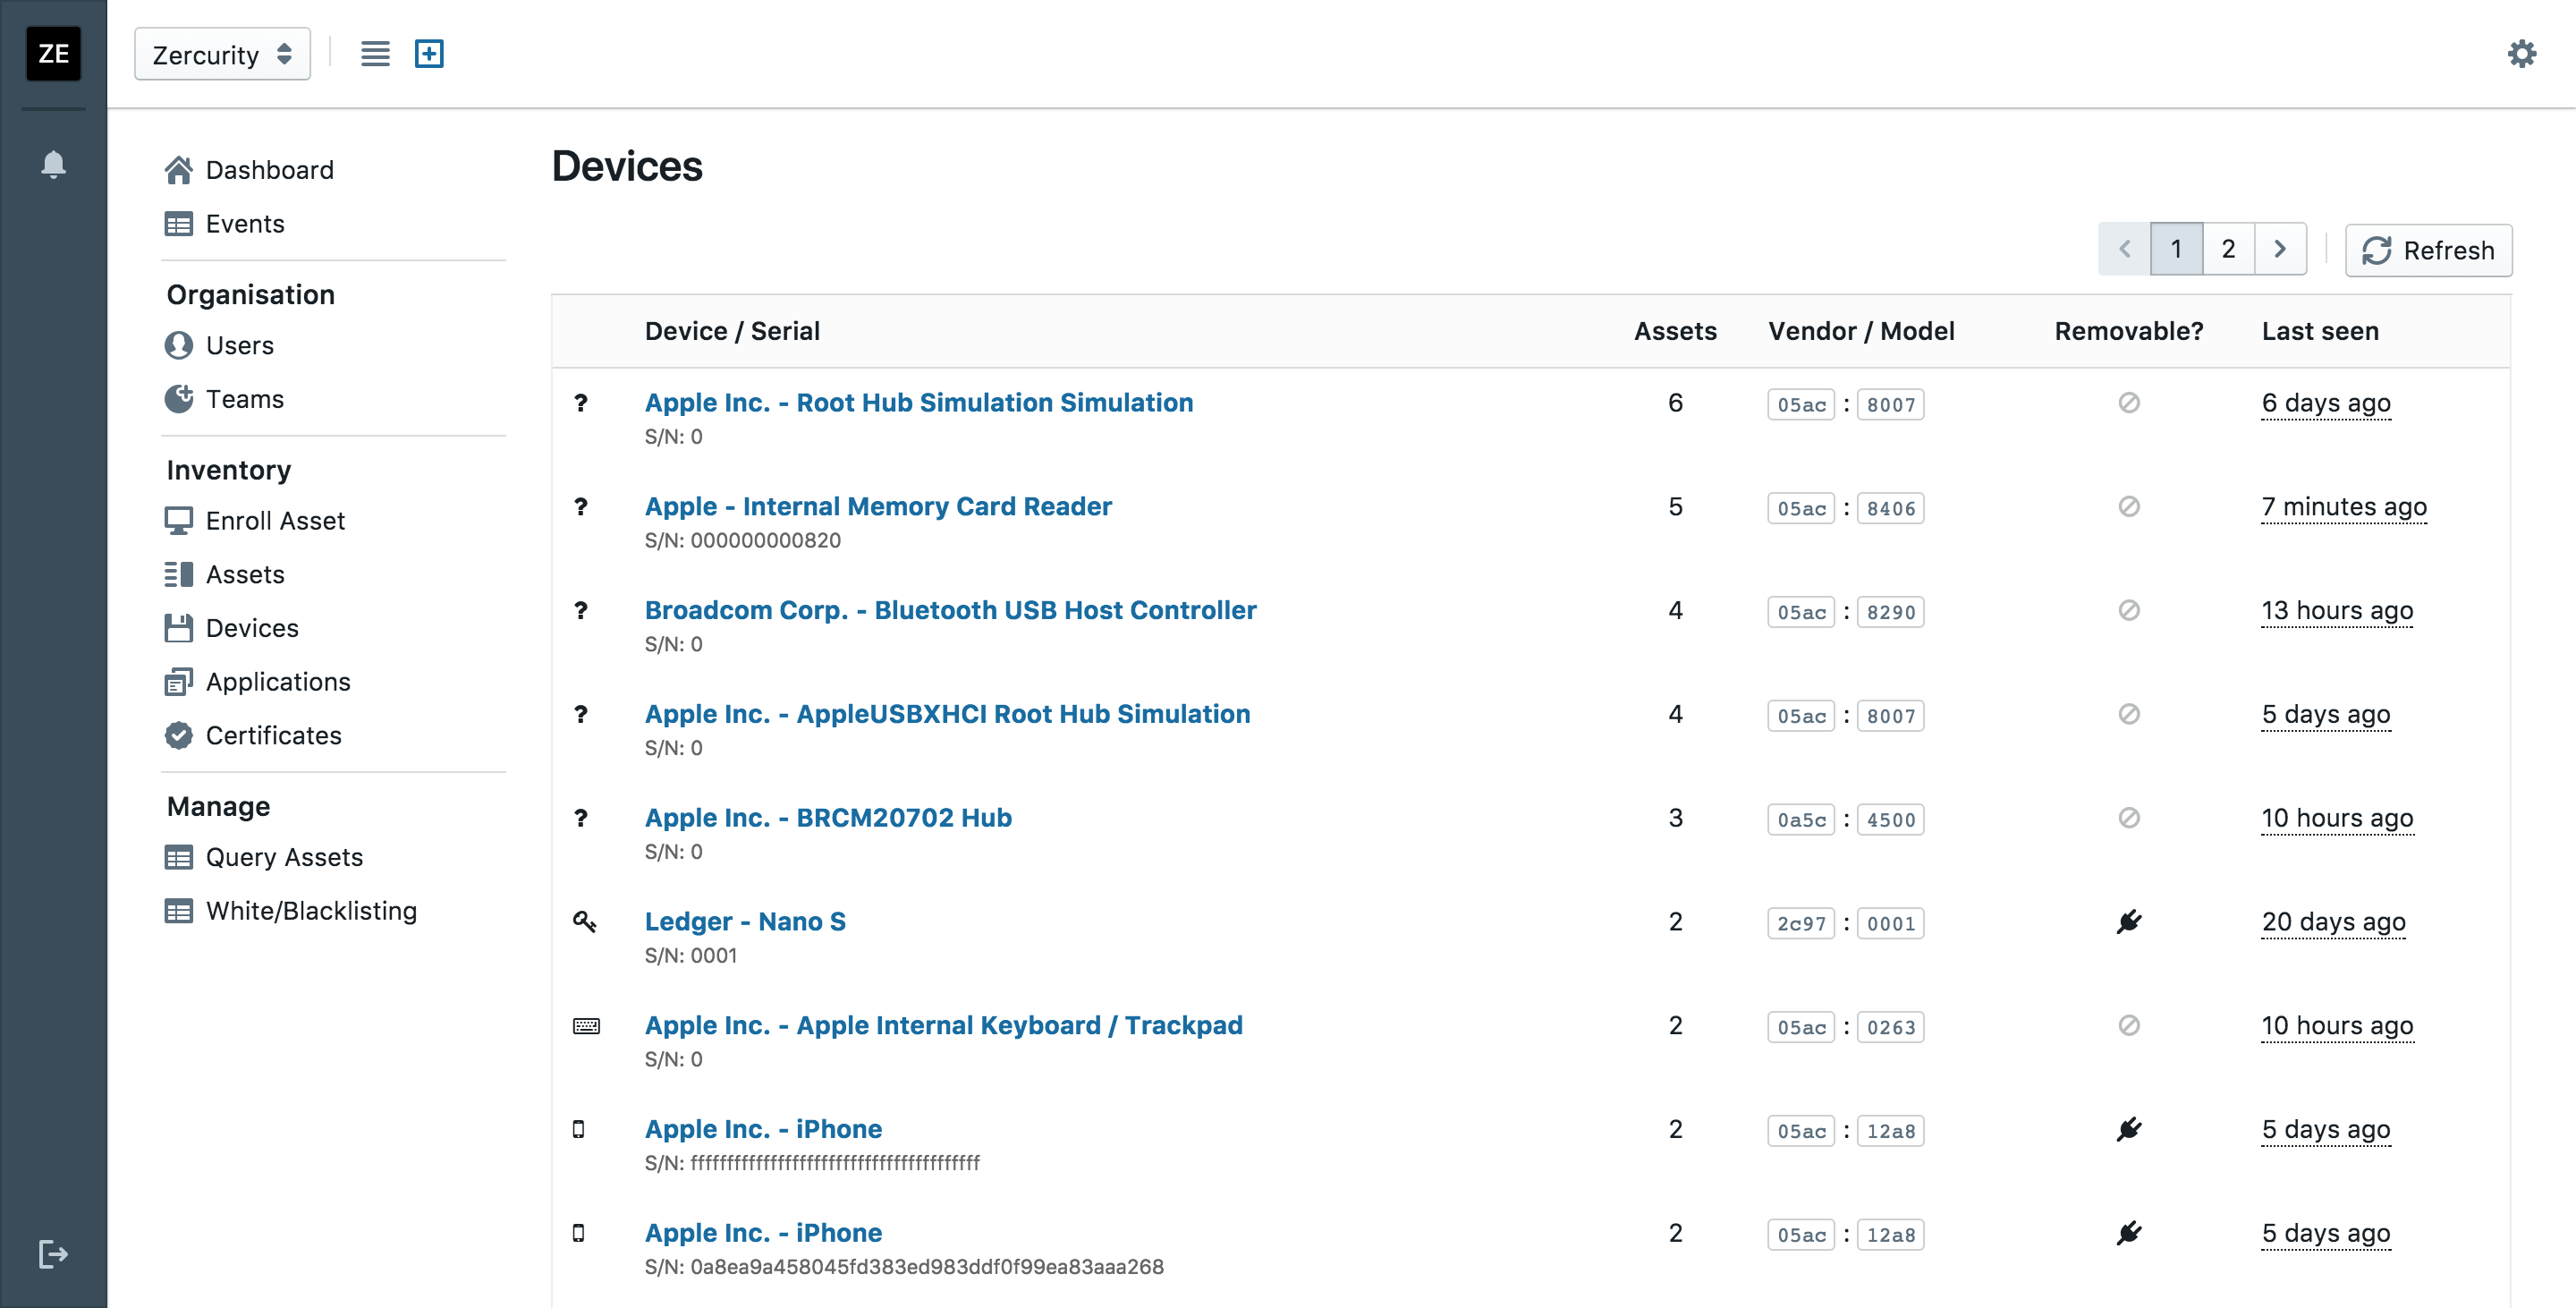Click the key icon beside Ledger Nano S
This screenshot has height=1308, width=2576.
[584, 921]
